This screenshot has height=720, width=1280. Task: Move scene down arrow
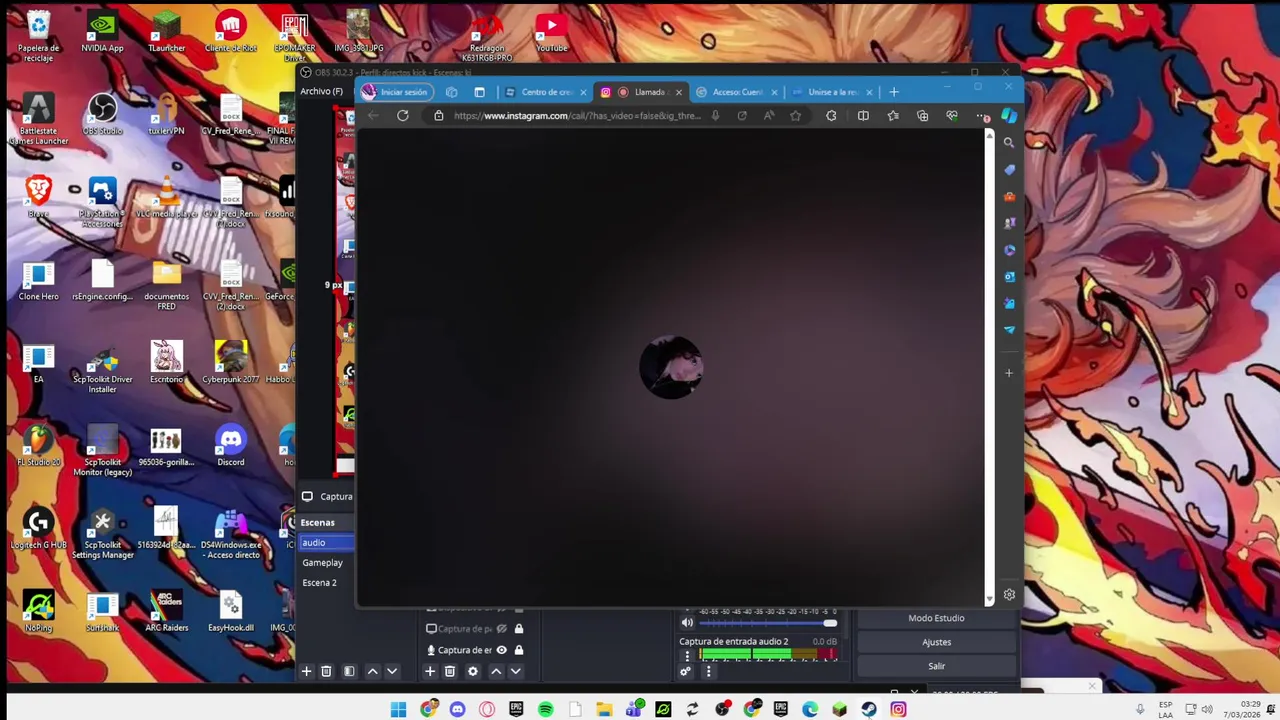click(x=392, y=672)
